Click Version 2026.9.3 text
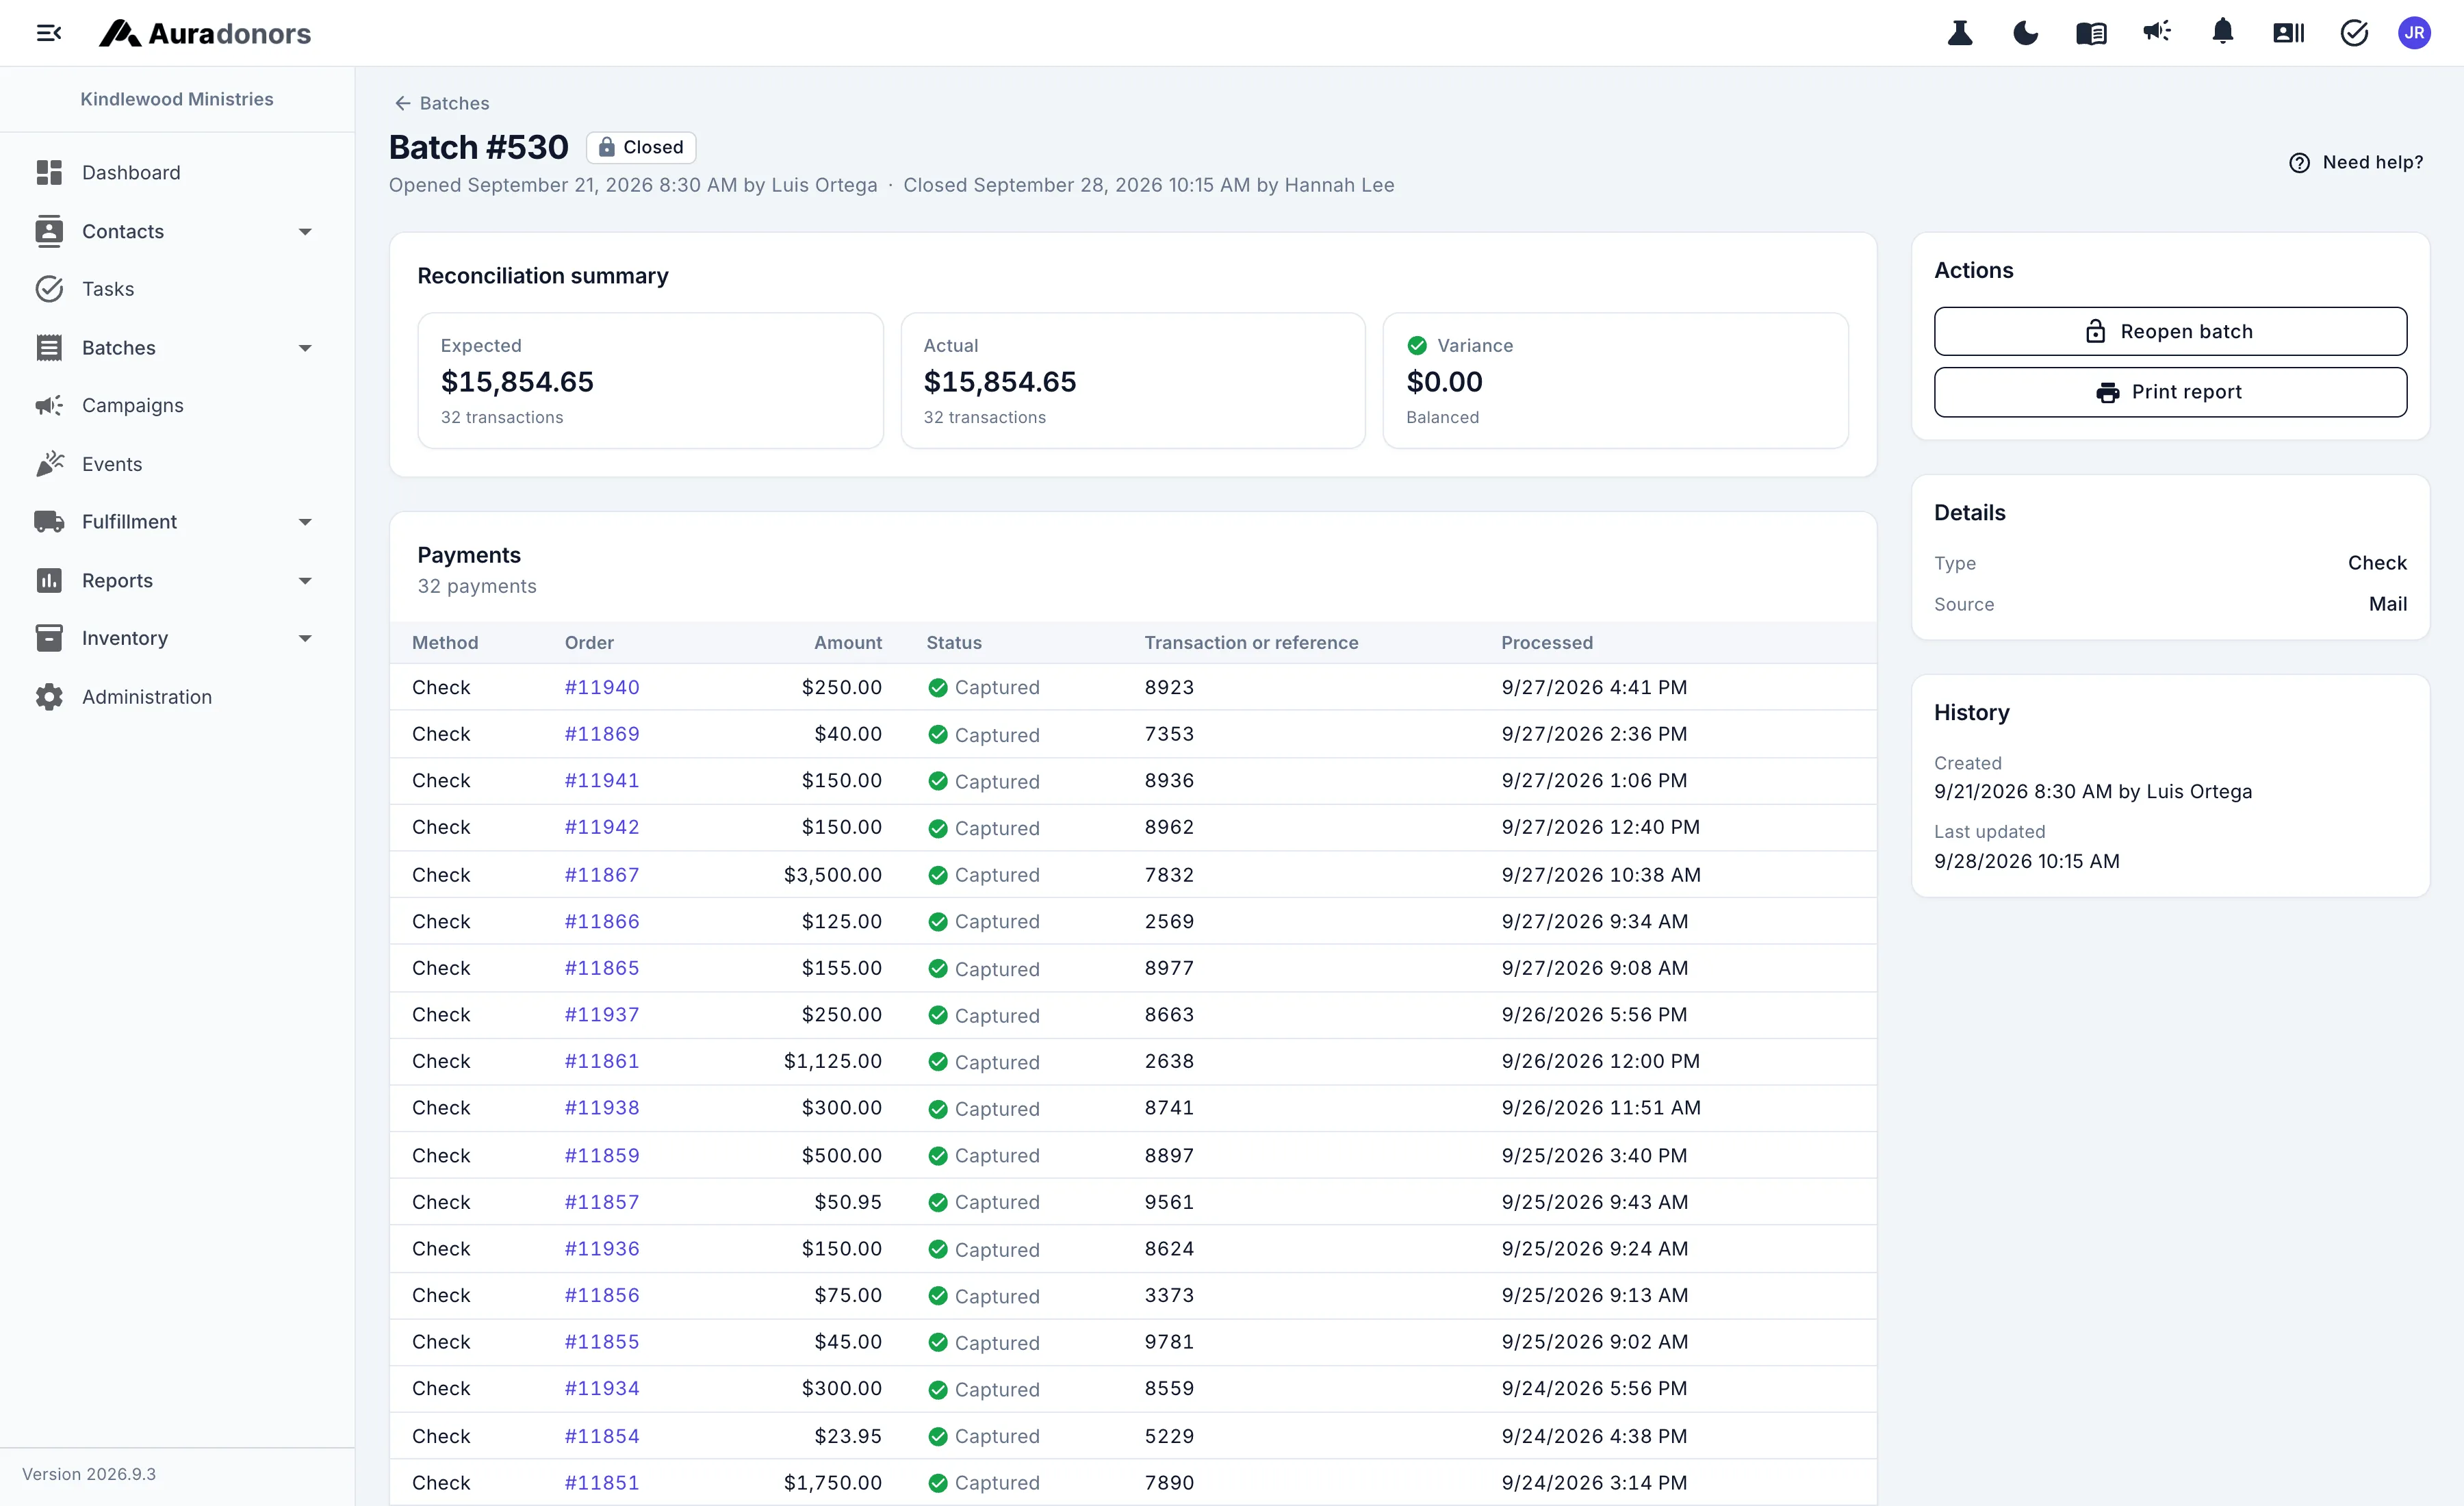Screen dimensions: 2464x1506 click(89, 1474)
